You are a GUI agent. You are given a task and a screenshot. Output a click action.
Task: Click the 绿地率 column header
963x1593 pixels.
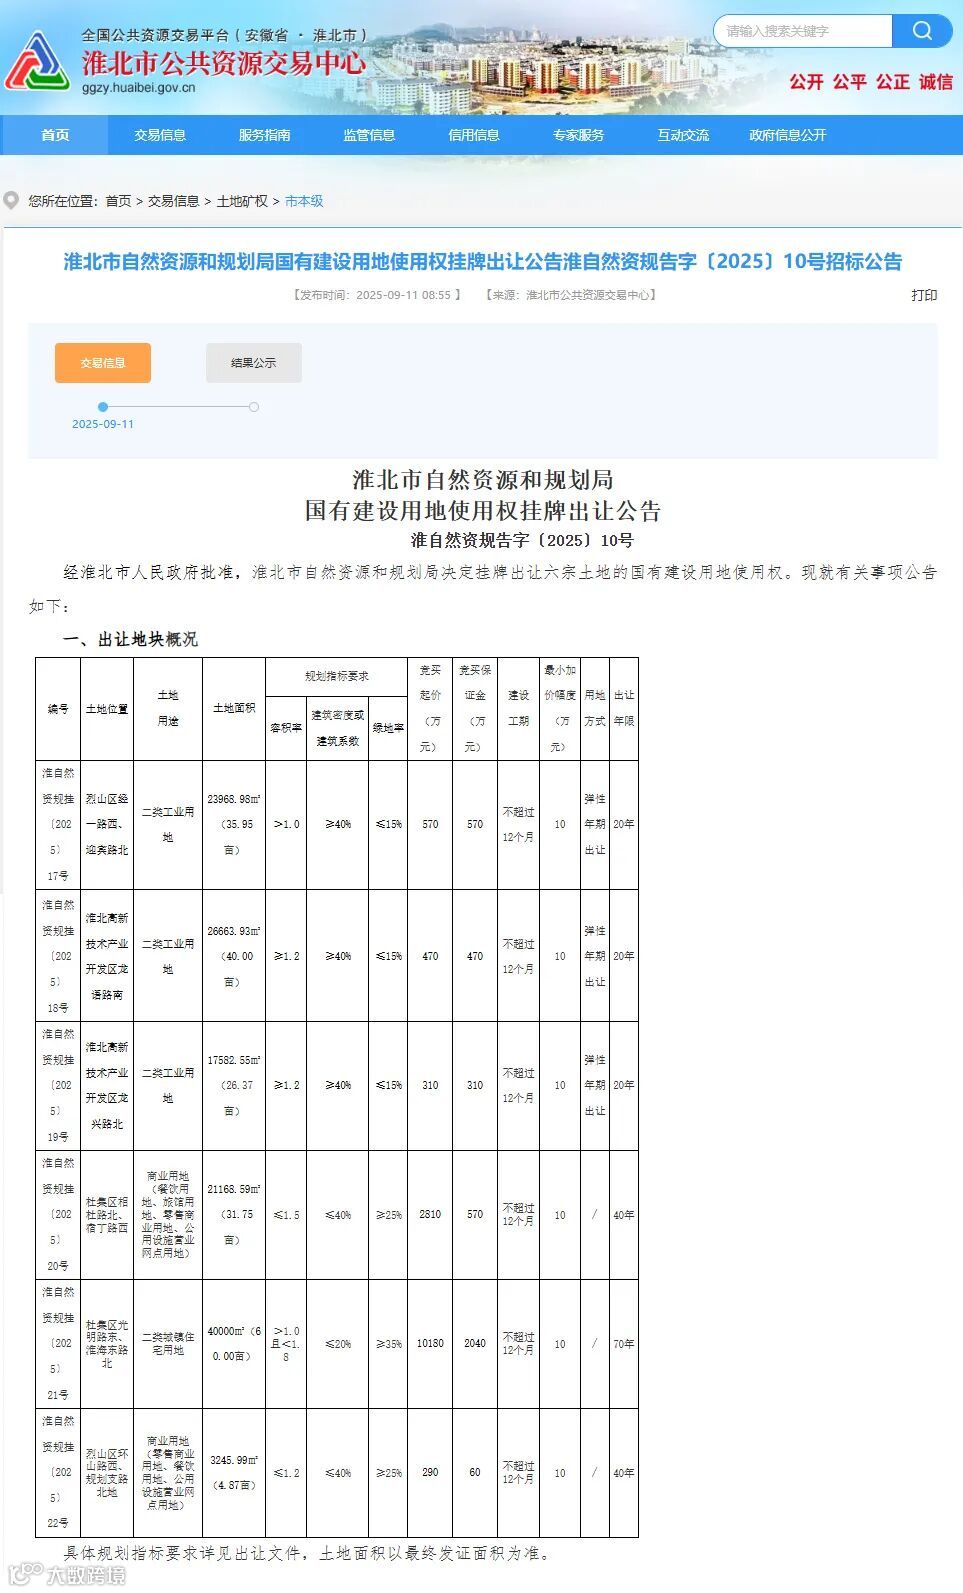click(388, 728)
